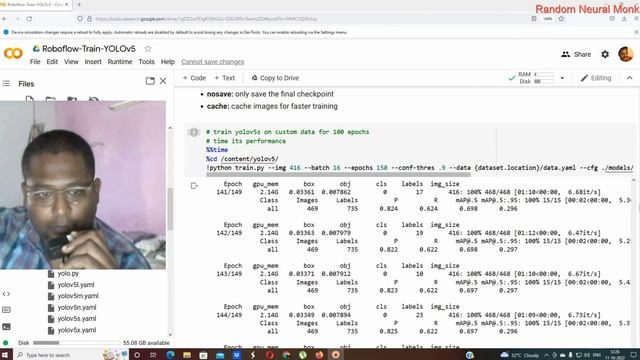Open the command palette sidebar icon

(6, 310)
